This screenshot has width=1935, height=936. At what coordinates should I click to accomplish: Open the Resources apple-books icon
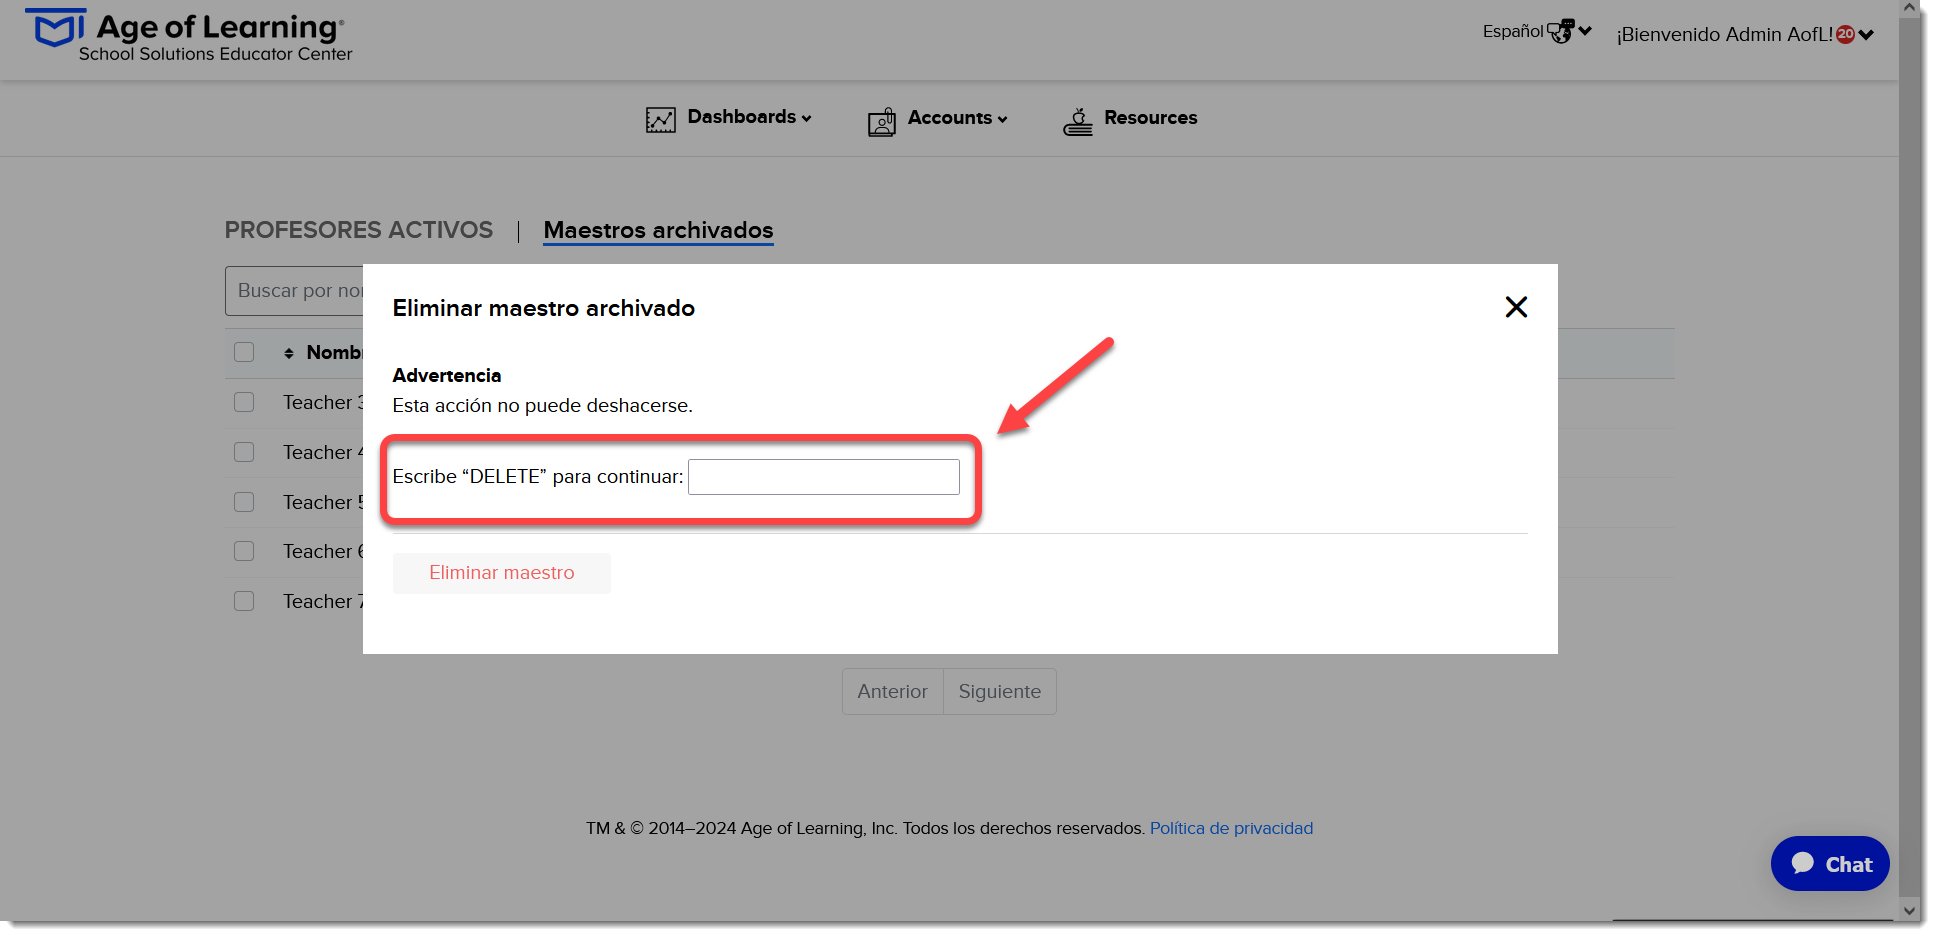(x=1078, y=121)
